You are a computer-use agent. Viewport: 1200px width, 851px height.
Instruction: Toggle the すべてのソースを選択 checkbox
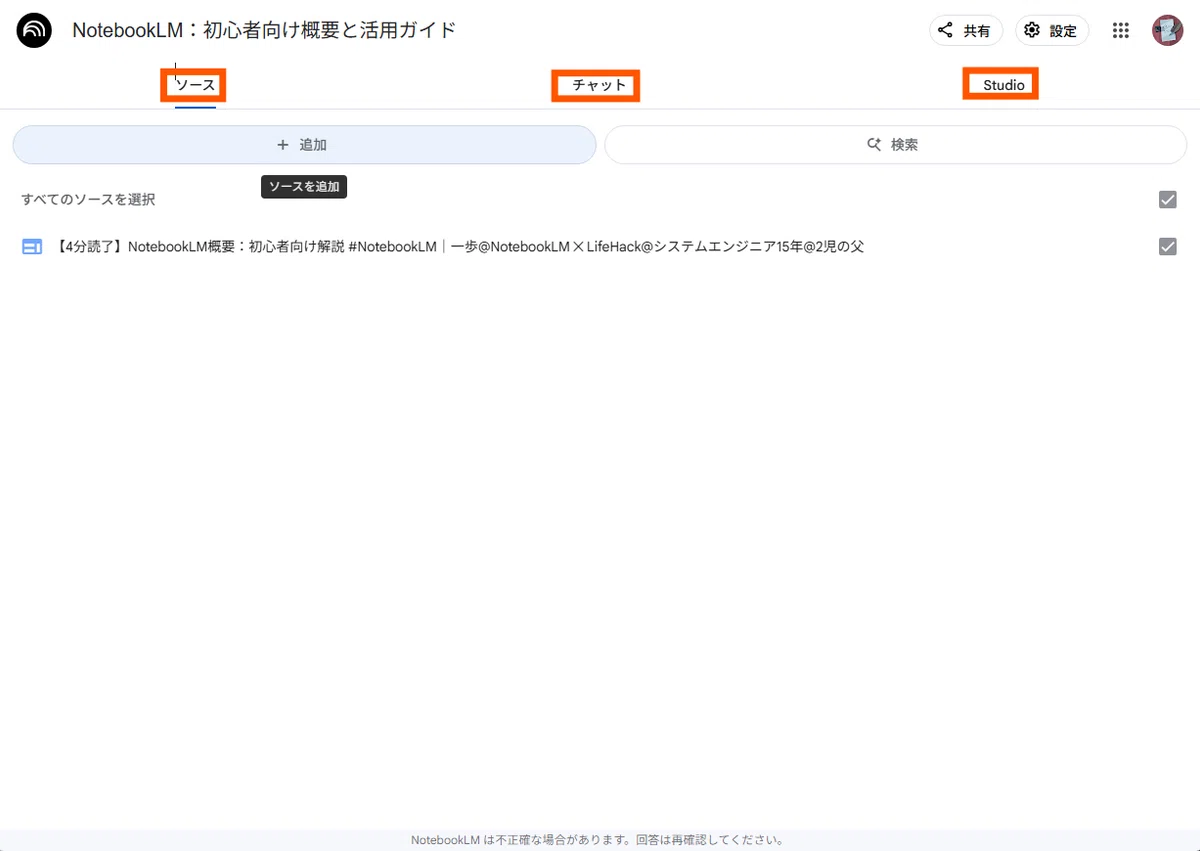[1167, 200]
